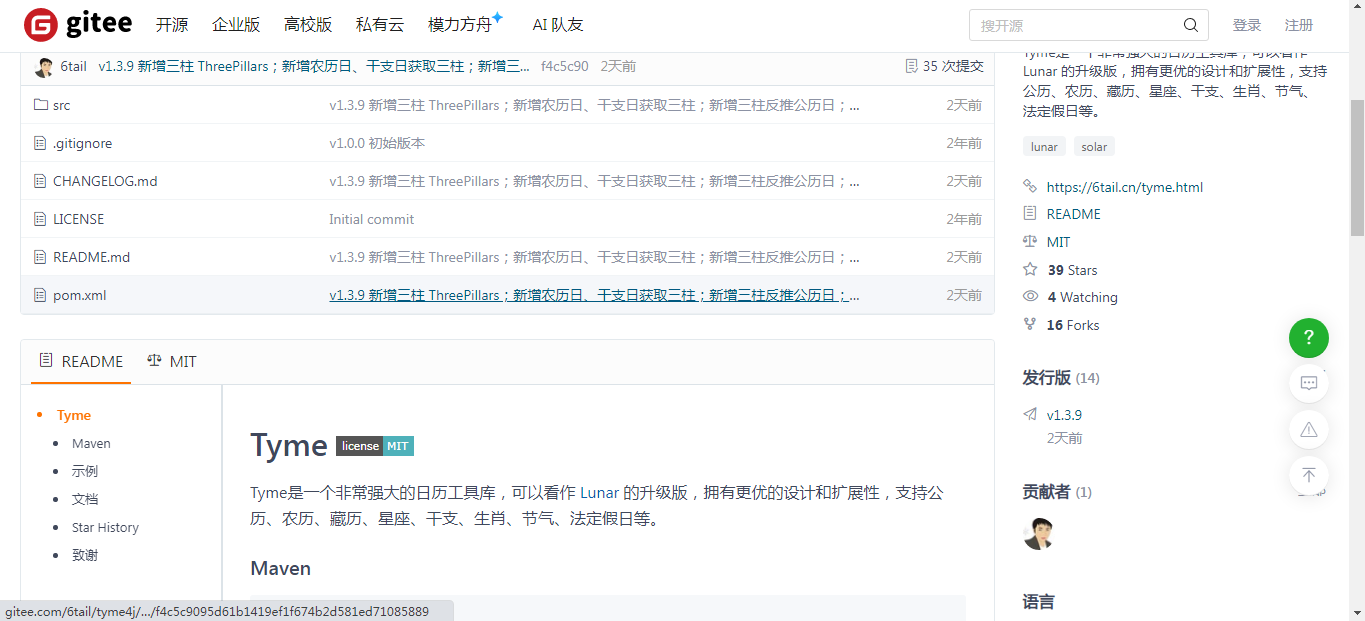Click the contributor avatar thumbnail

tap(1039, 534)
